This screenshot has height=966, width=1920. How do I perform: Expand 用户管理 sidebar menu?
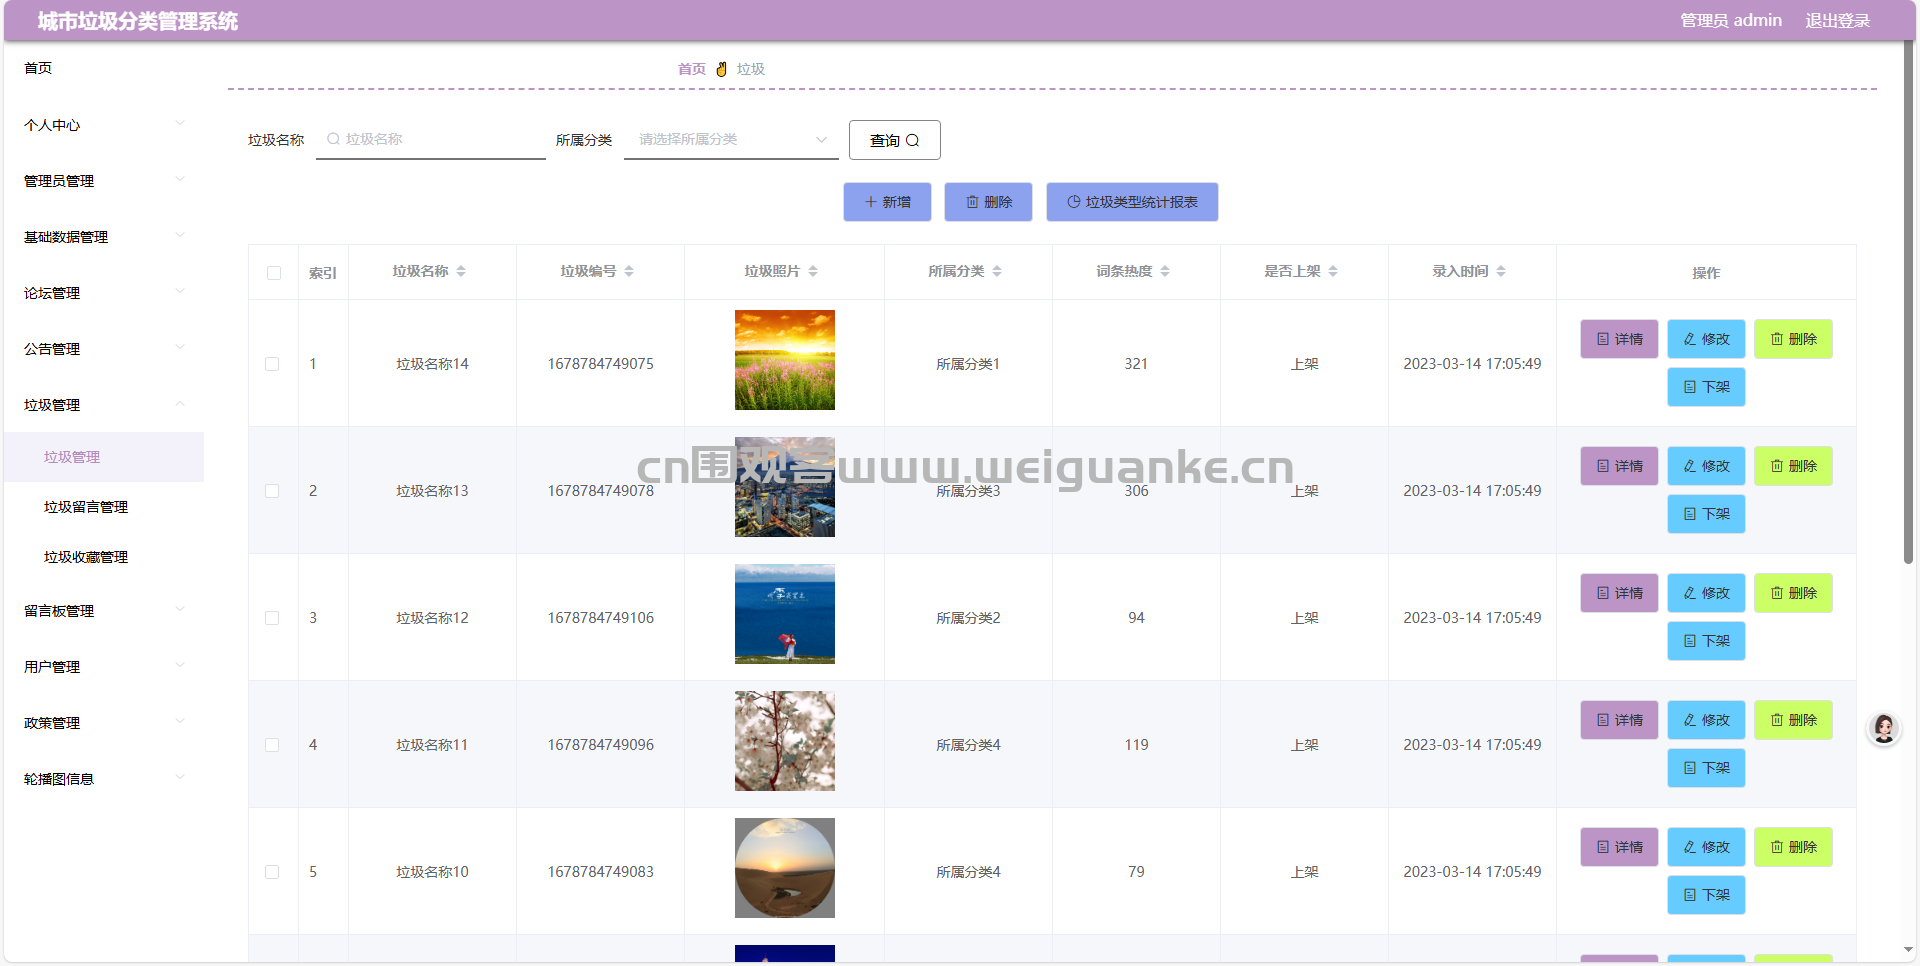pos(104,667)
